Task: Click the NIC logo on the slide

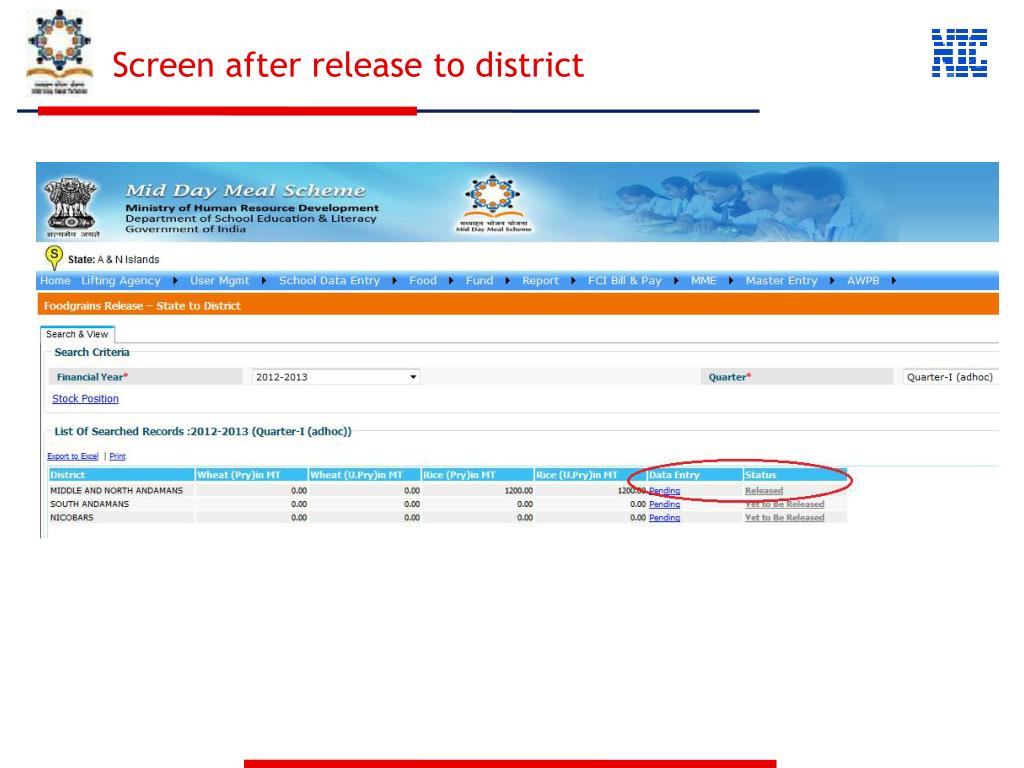Action: (959, 53)
